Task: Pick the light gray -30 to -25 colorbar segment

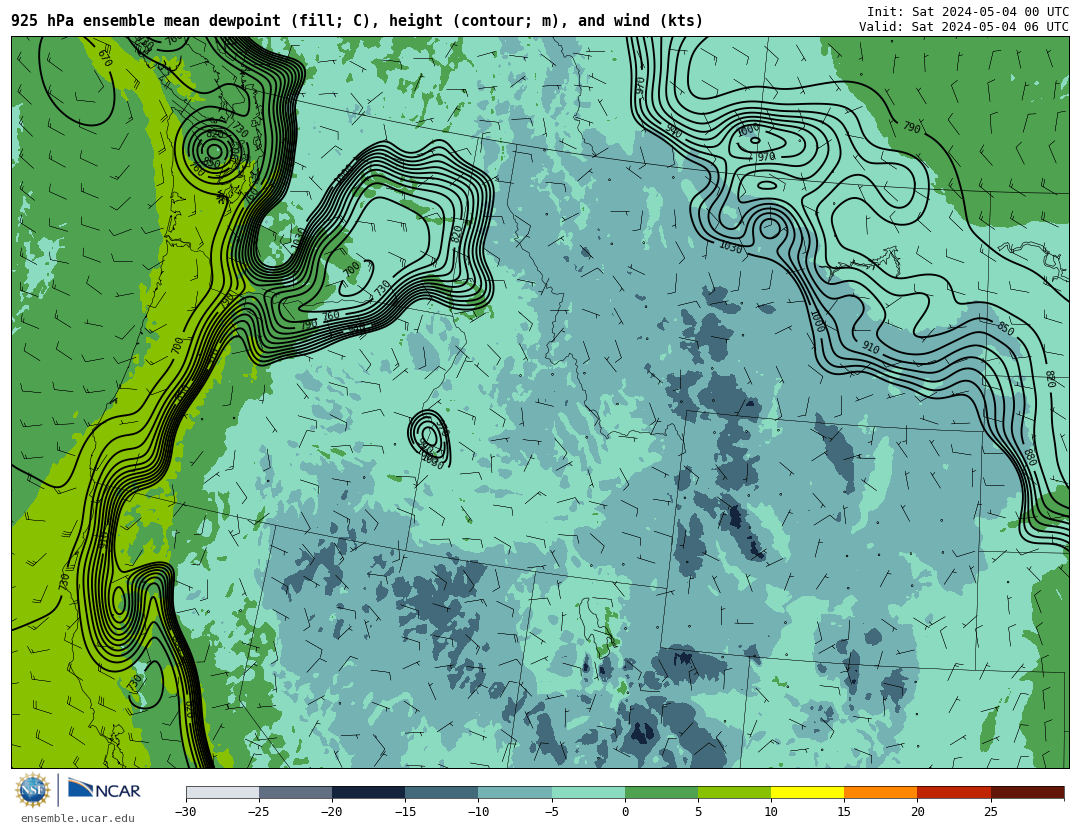Action: click(222, 793)
